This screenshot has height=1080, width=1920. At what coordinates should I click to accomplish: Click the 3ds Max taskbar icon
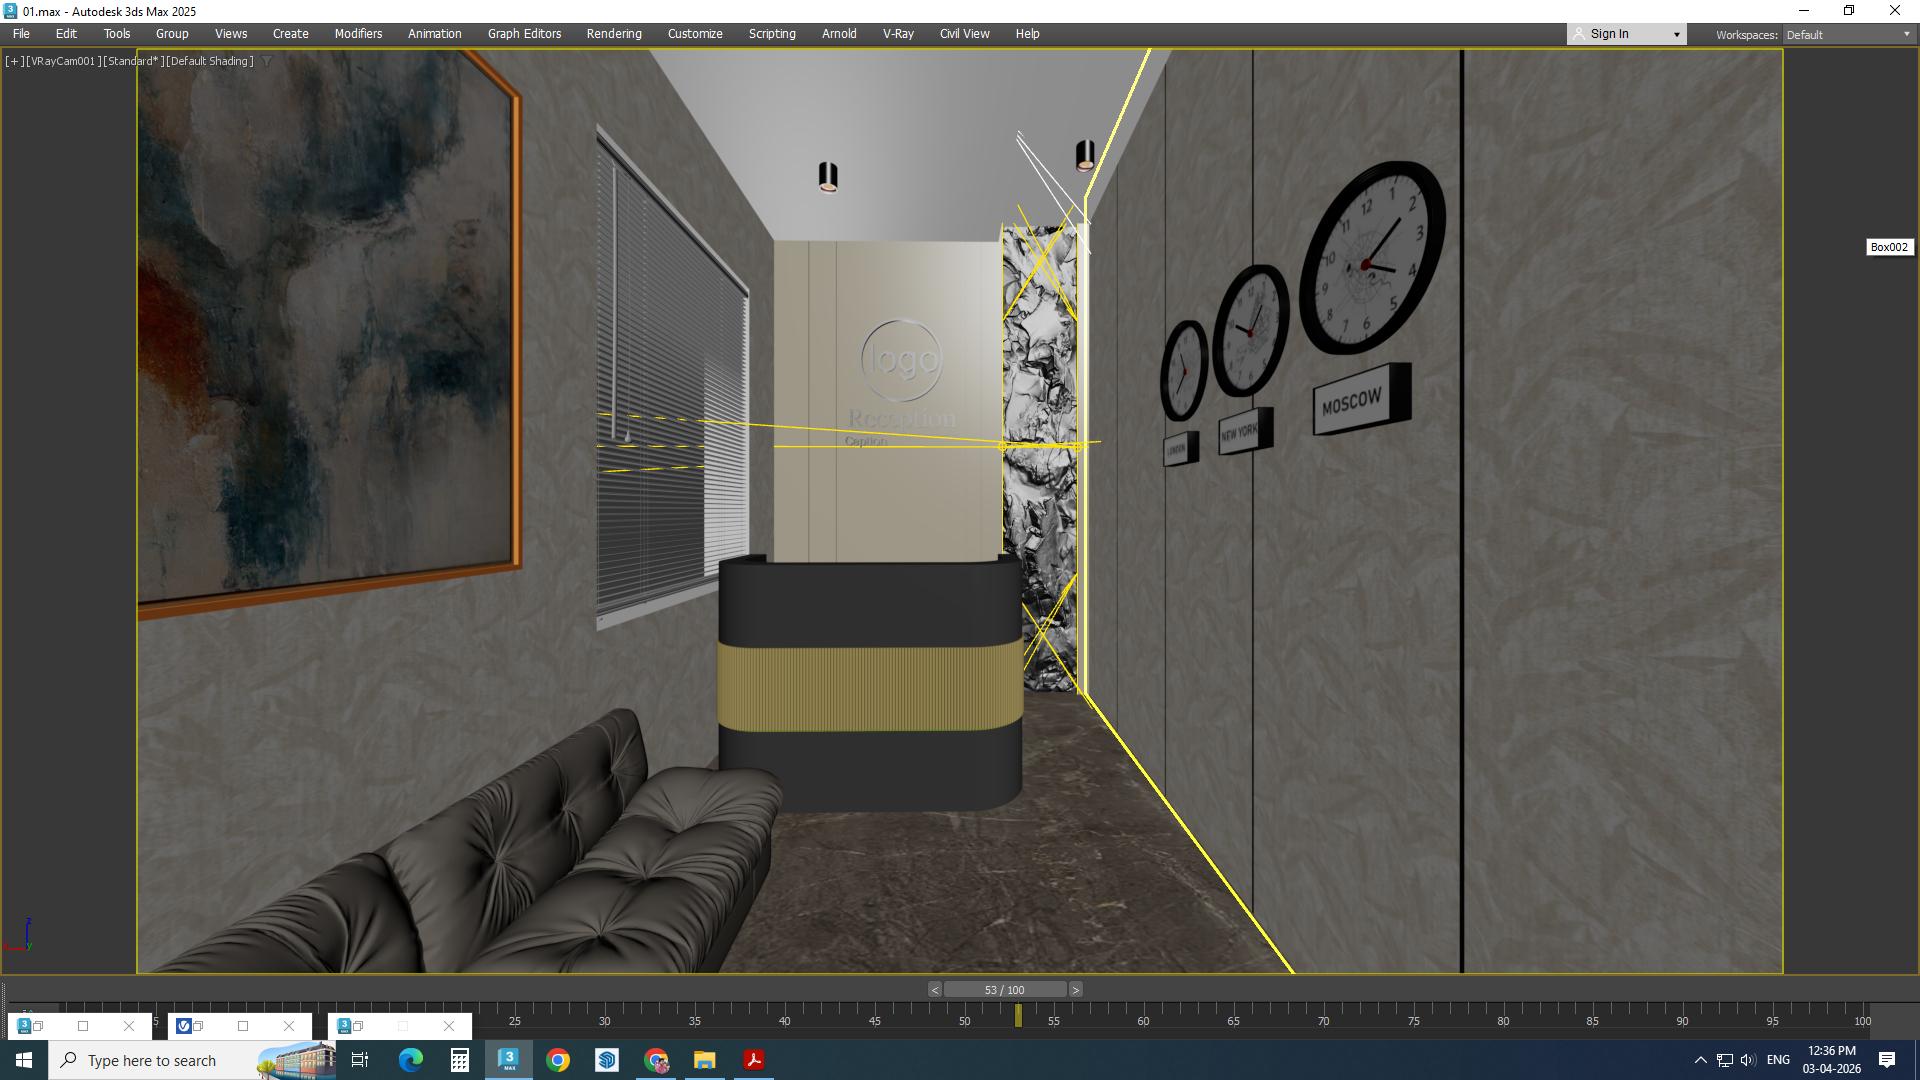[508, 1060]
